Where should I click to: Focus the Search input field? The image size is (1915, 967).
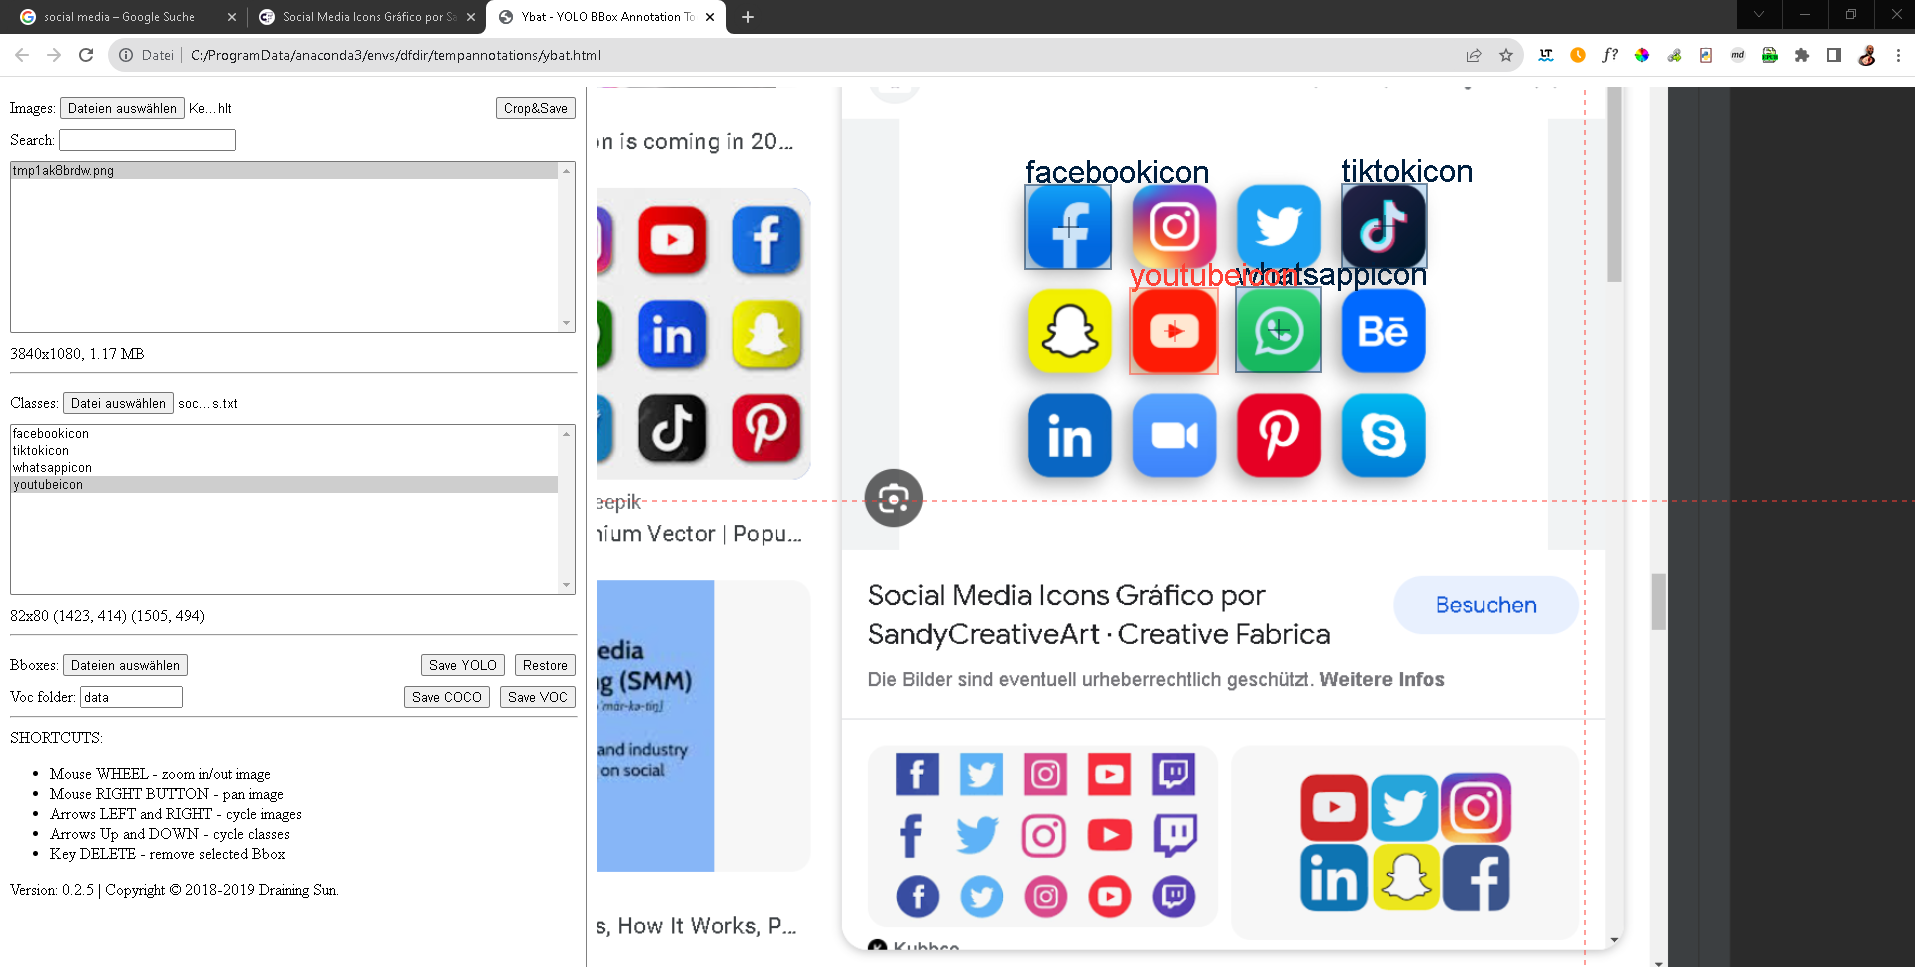click(147, 140)
